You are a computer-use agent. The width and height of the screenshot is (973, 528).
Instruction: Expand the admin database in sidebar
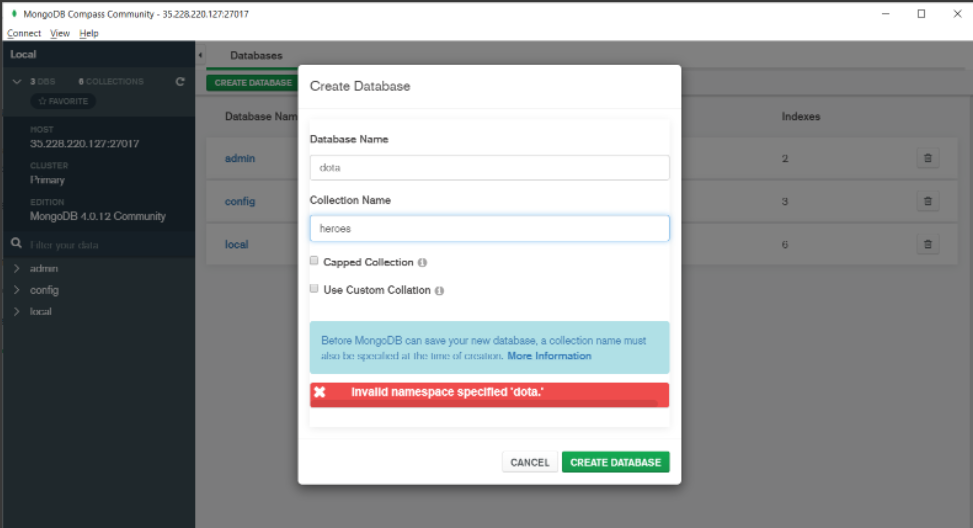coord(17,269)
